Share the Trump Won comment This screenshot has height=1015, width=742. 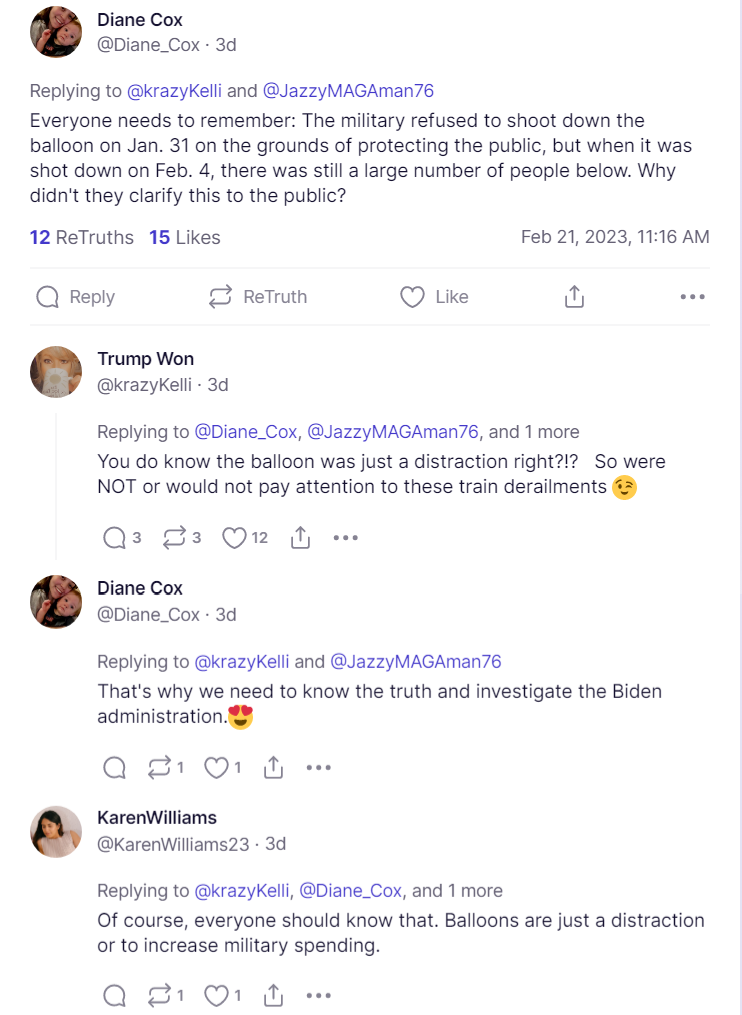pos(300,538)
